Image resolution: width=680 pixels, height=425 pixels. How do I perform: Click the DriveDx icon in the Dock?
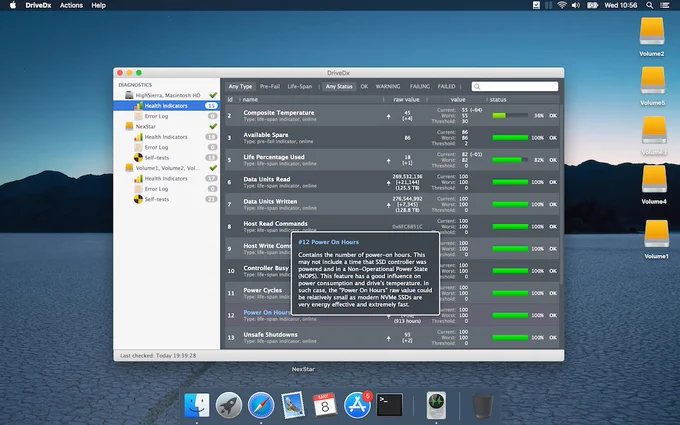436,405
